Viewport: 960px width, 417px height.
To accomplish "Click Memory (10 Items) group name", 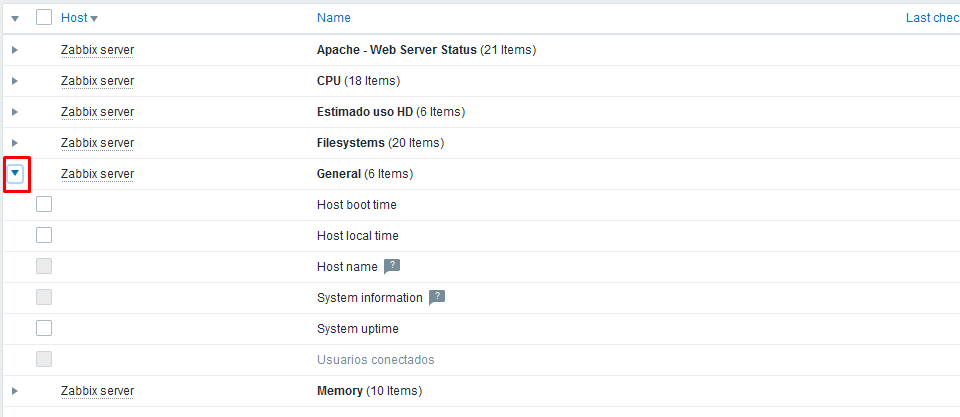I will tap(369, 391).
